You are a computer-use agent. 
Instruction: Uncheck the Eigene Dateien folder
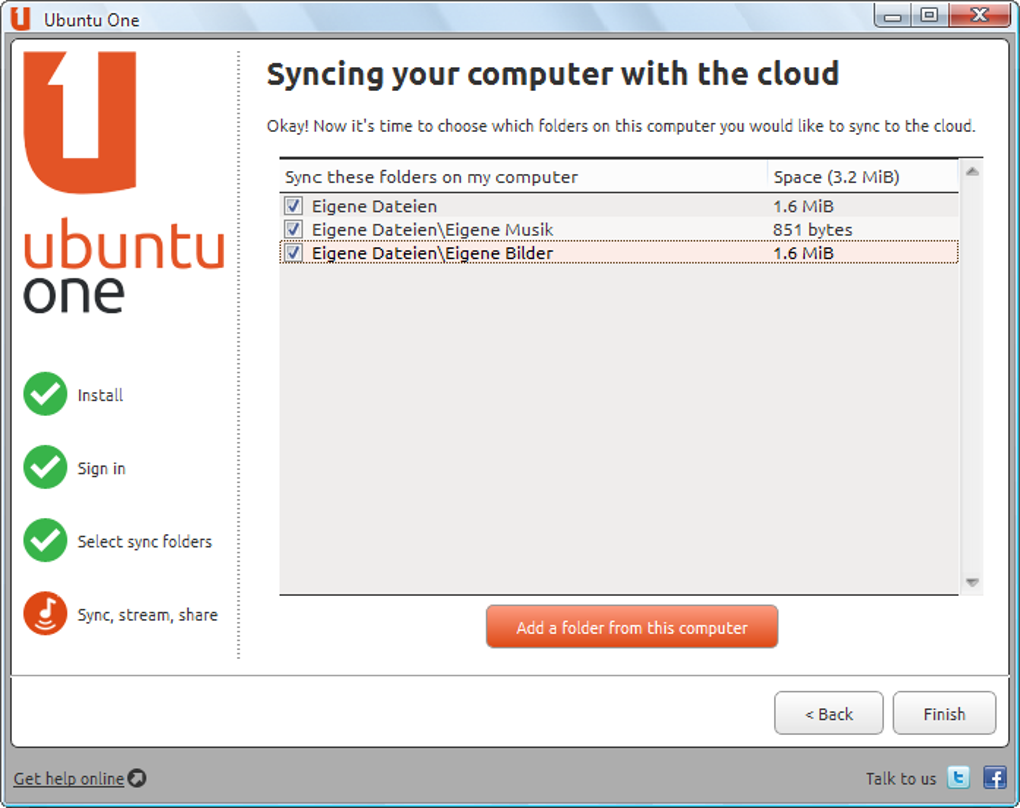coord(293,205)
